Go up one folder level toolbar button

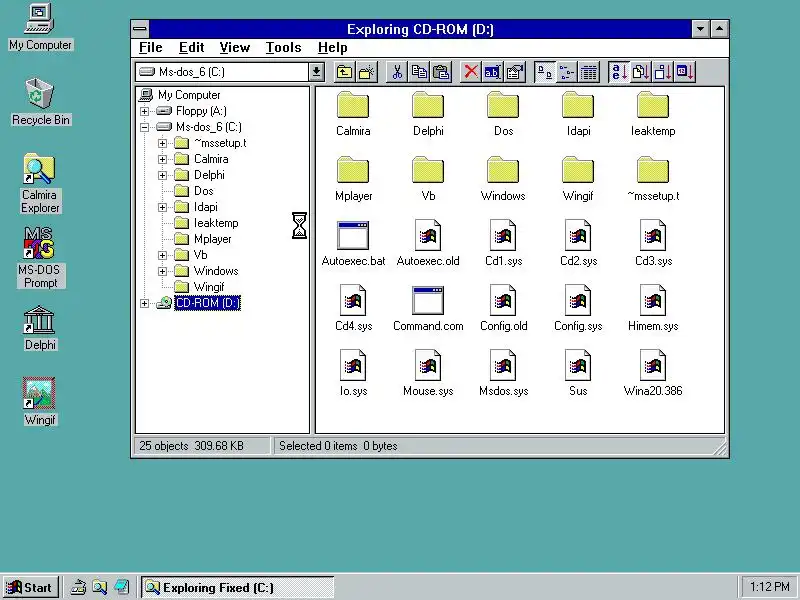coord(344,72)
